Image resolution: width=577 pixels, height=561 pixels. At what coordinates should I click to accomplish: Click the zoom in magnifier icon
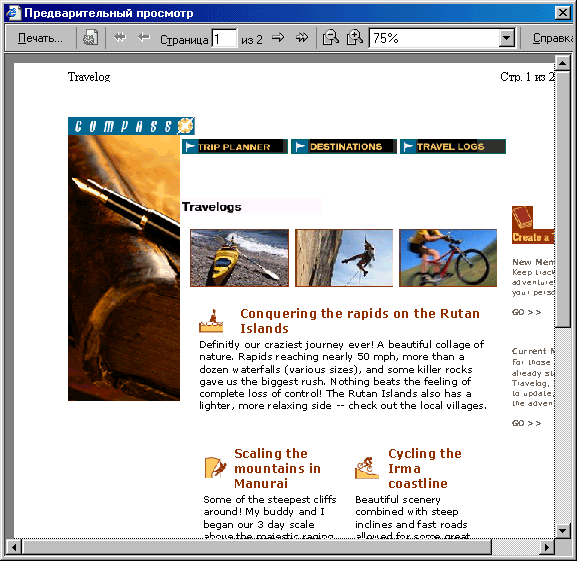[x=355, y=38]
